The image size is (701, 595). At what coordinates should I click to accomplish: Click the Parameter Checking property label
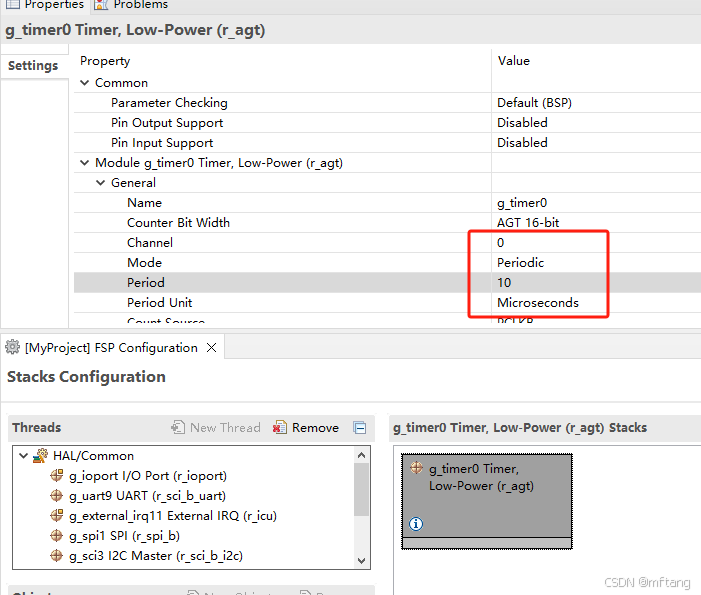169,103
